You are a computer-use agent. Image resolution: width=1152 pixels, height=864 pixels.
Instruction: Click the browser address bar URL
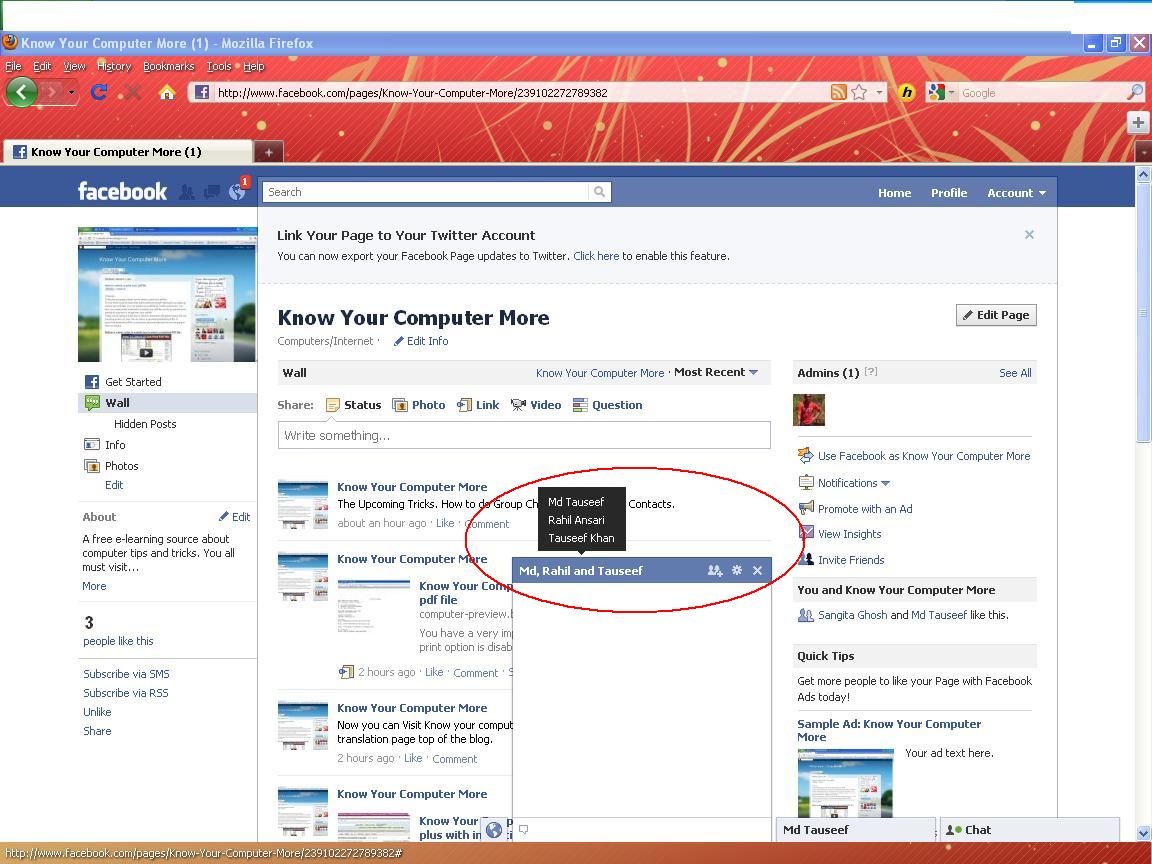coord(412,93)
